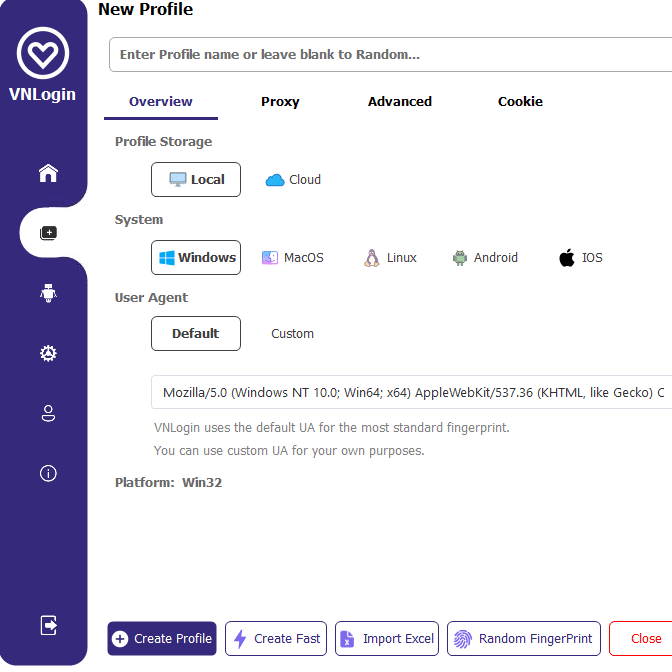Choose IOS as the system

581,258
